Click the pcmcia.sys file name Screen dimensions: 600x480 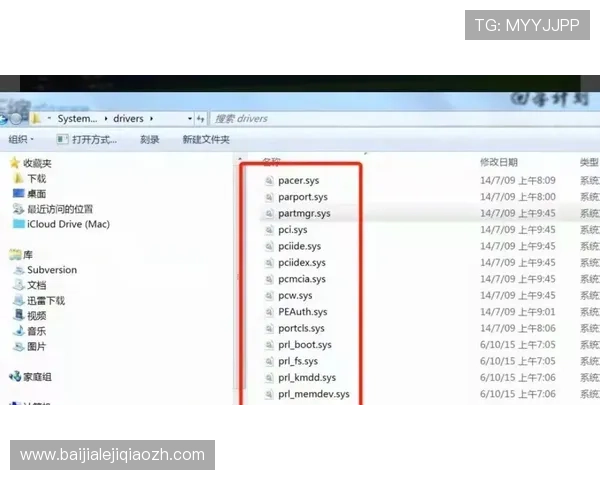[302, 279]
